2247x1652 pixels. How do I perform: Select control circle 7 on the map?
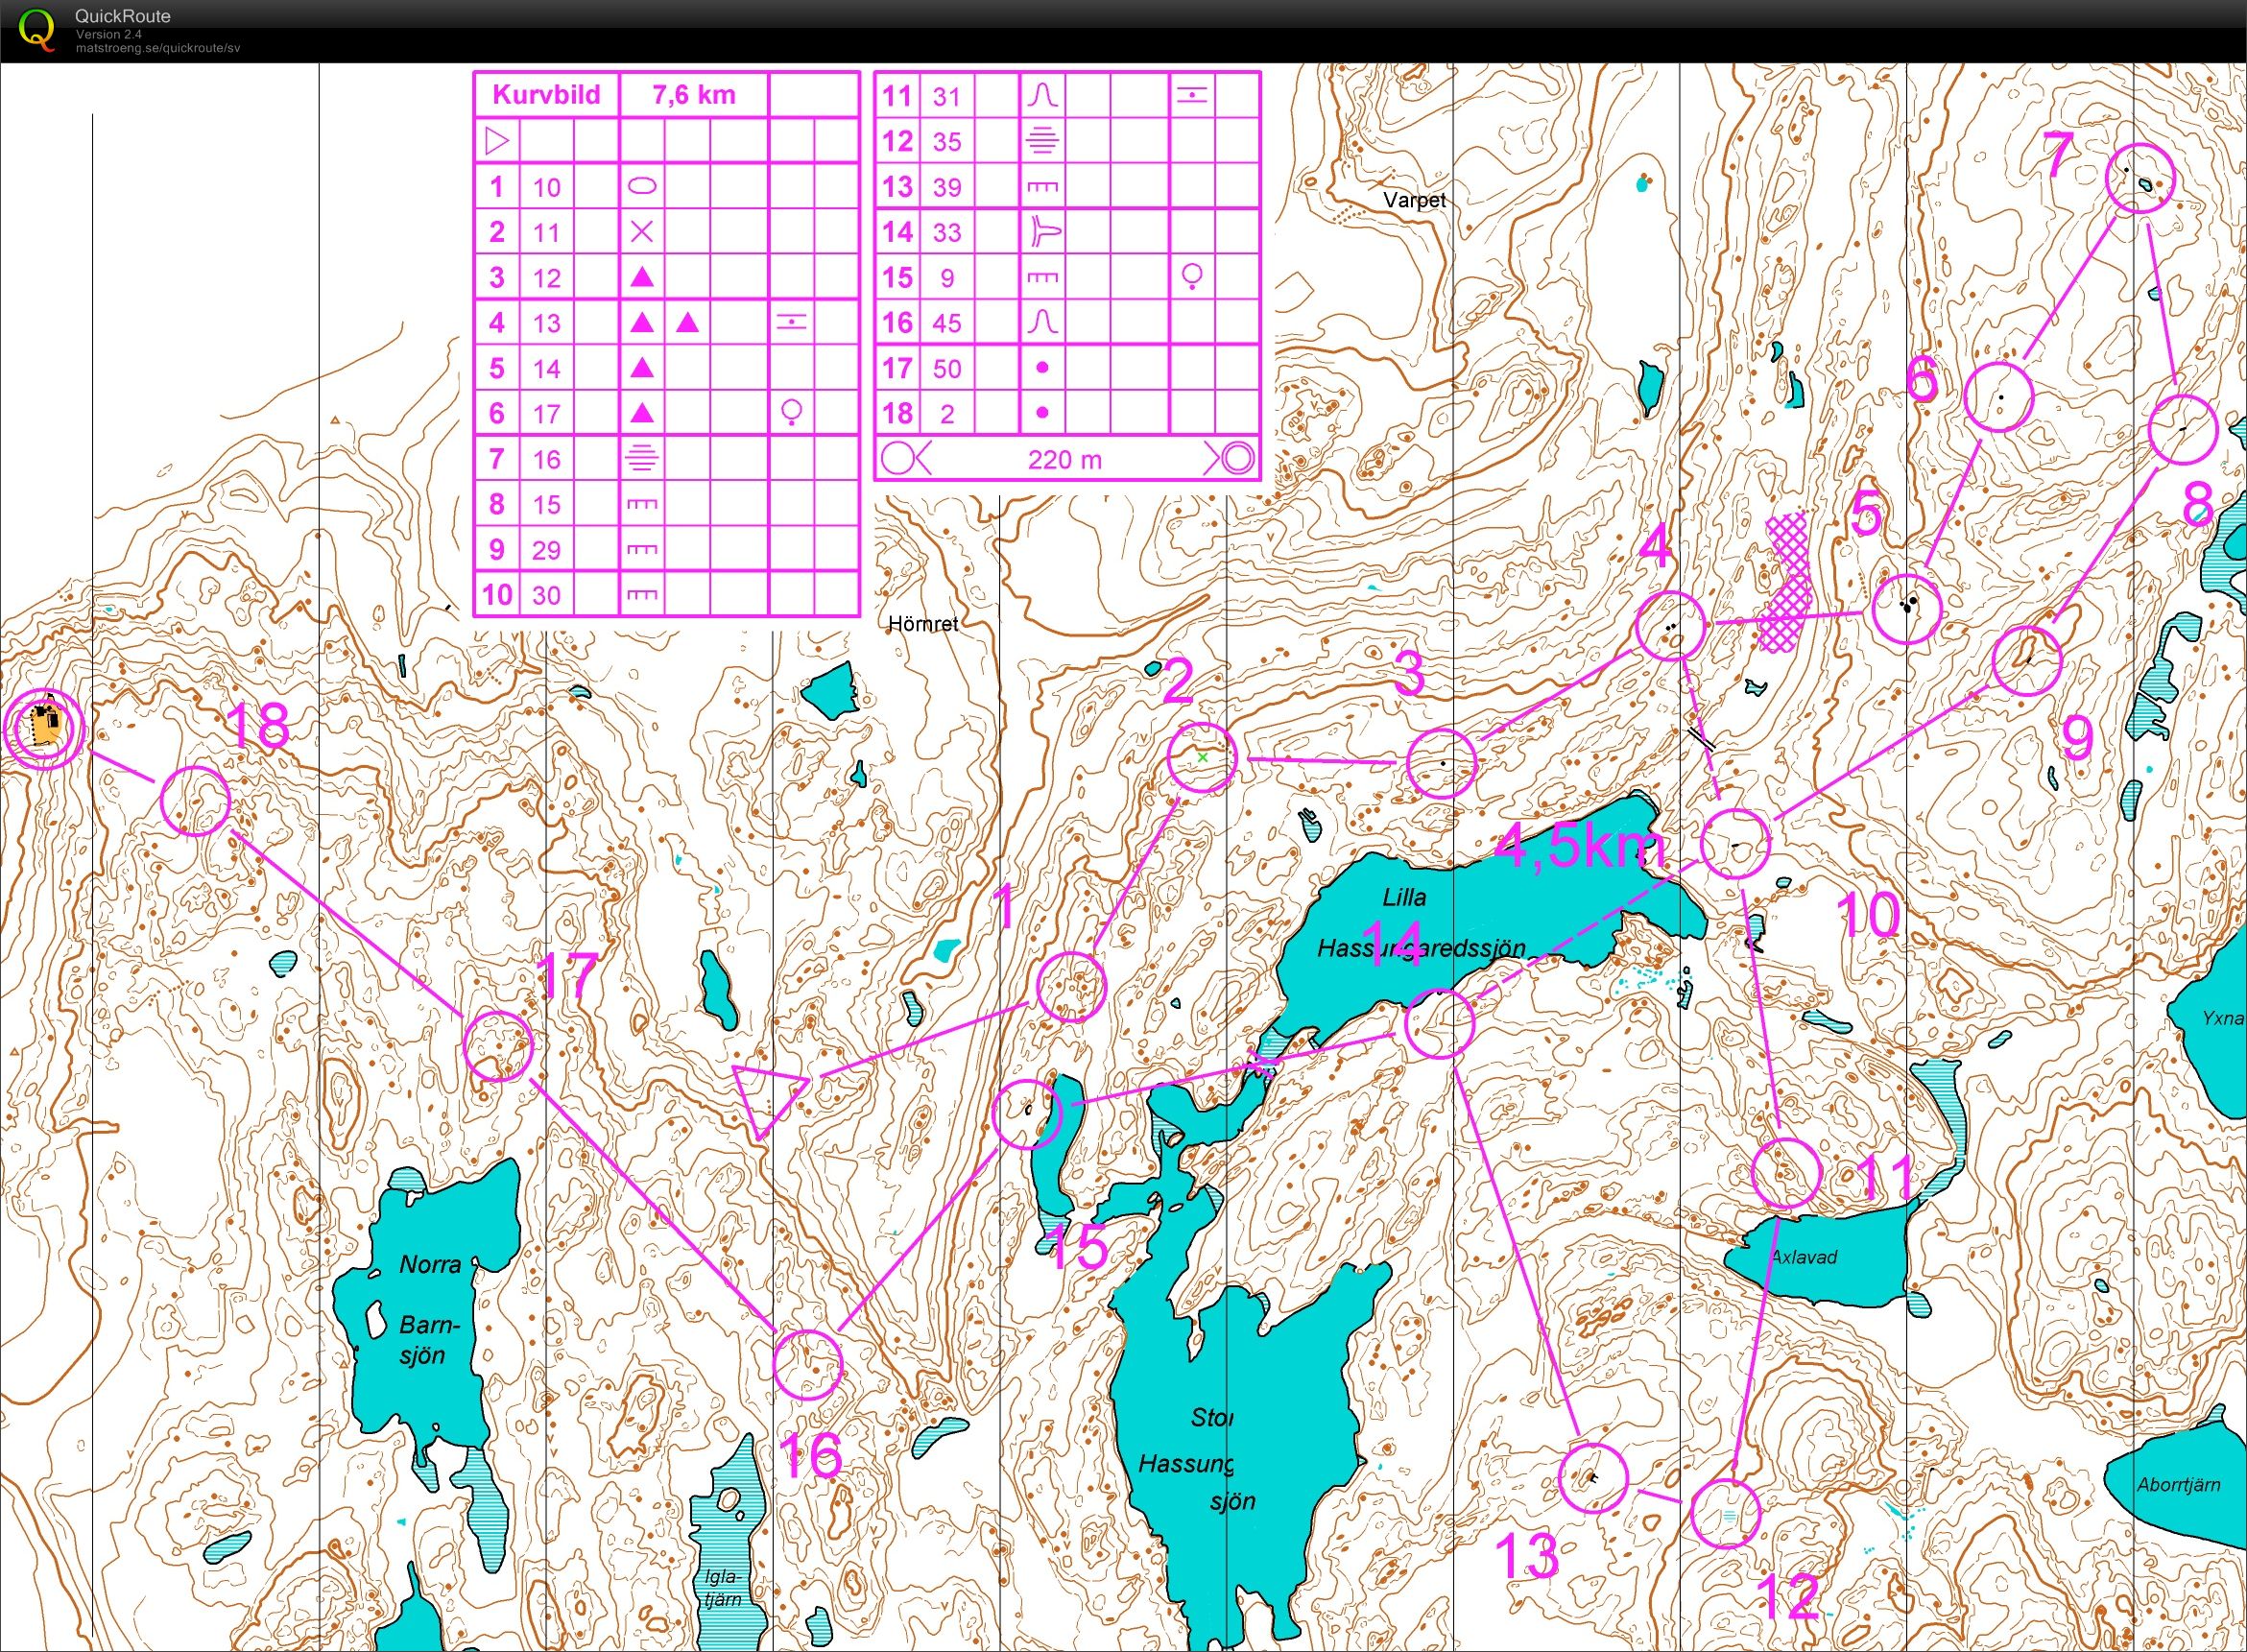[x=2140, y=178]
